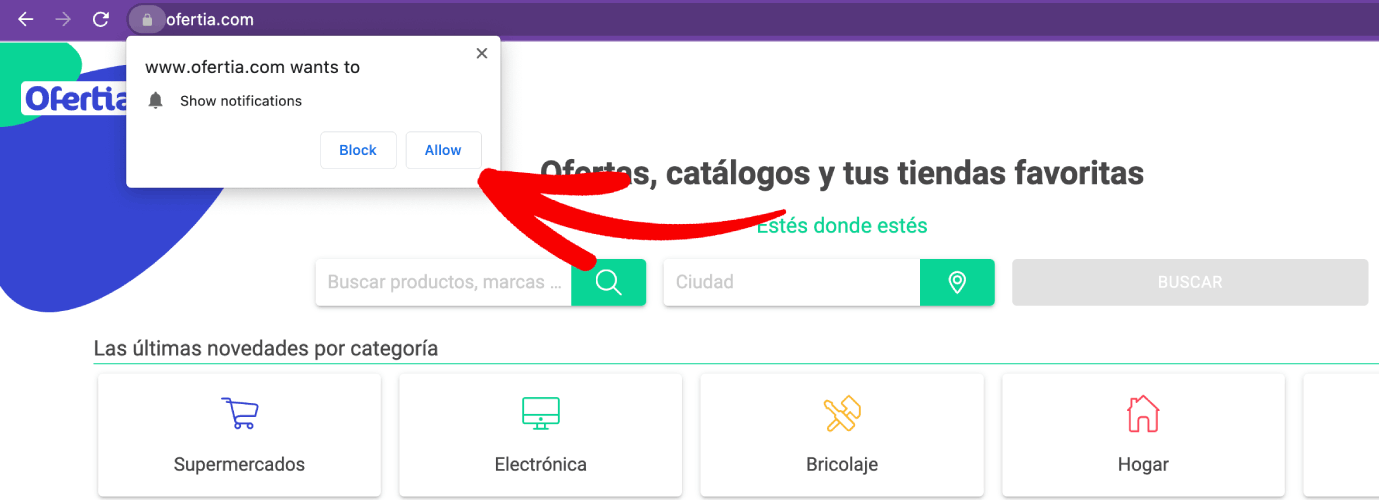Viewport: 1379px width, 500px height.
Task: Allow notifications from www.ofertia.com
Action: tap(442, 150)
